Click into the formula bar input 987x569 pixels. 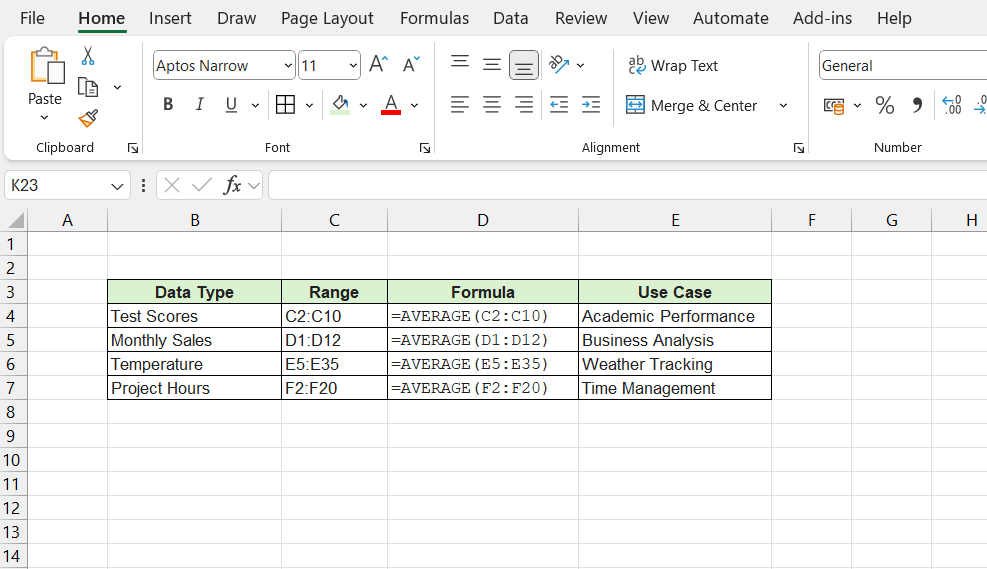pos(628,185)
